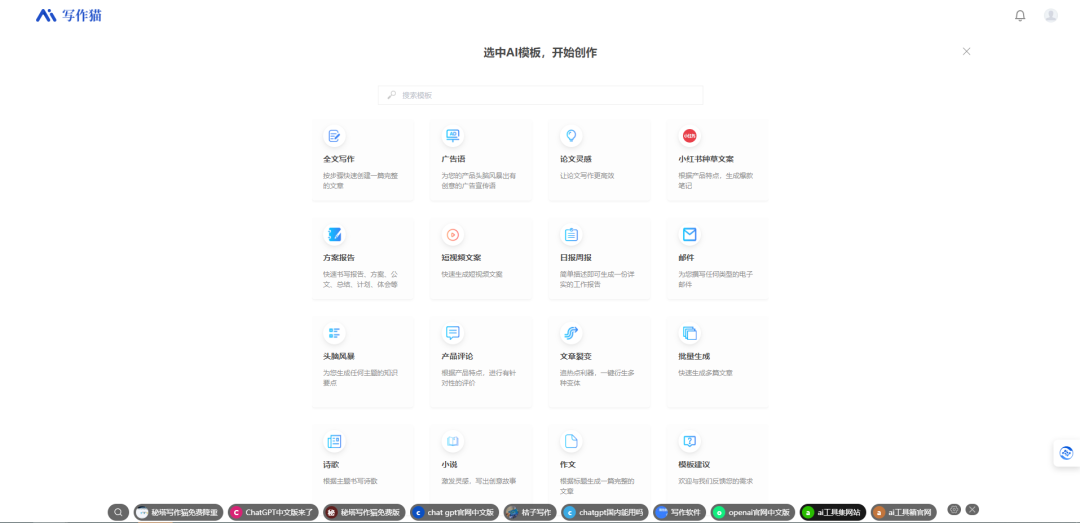Select the 小说 template title
Image resolution: width=1080 pixels, height=523 pixels.
[449, 464]
